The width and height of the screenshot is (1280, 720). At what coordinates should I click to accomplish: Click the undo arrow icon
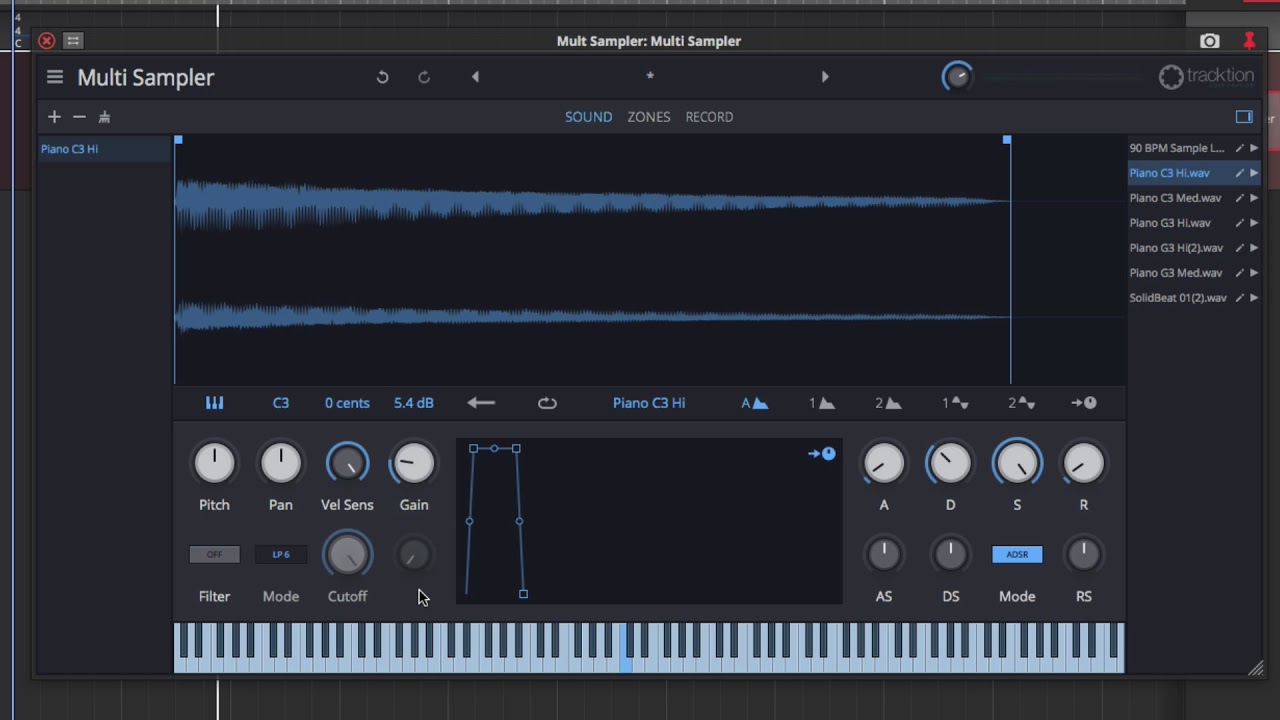tap(382, 77)
